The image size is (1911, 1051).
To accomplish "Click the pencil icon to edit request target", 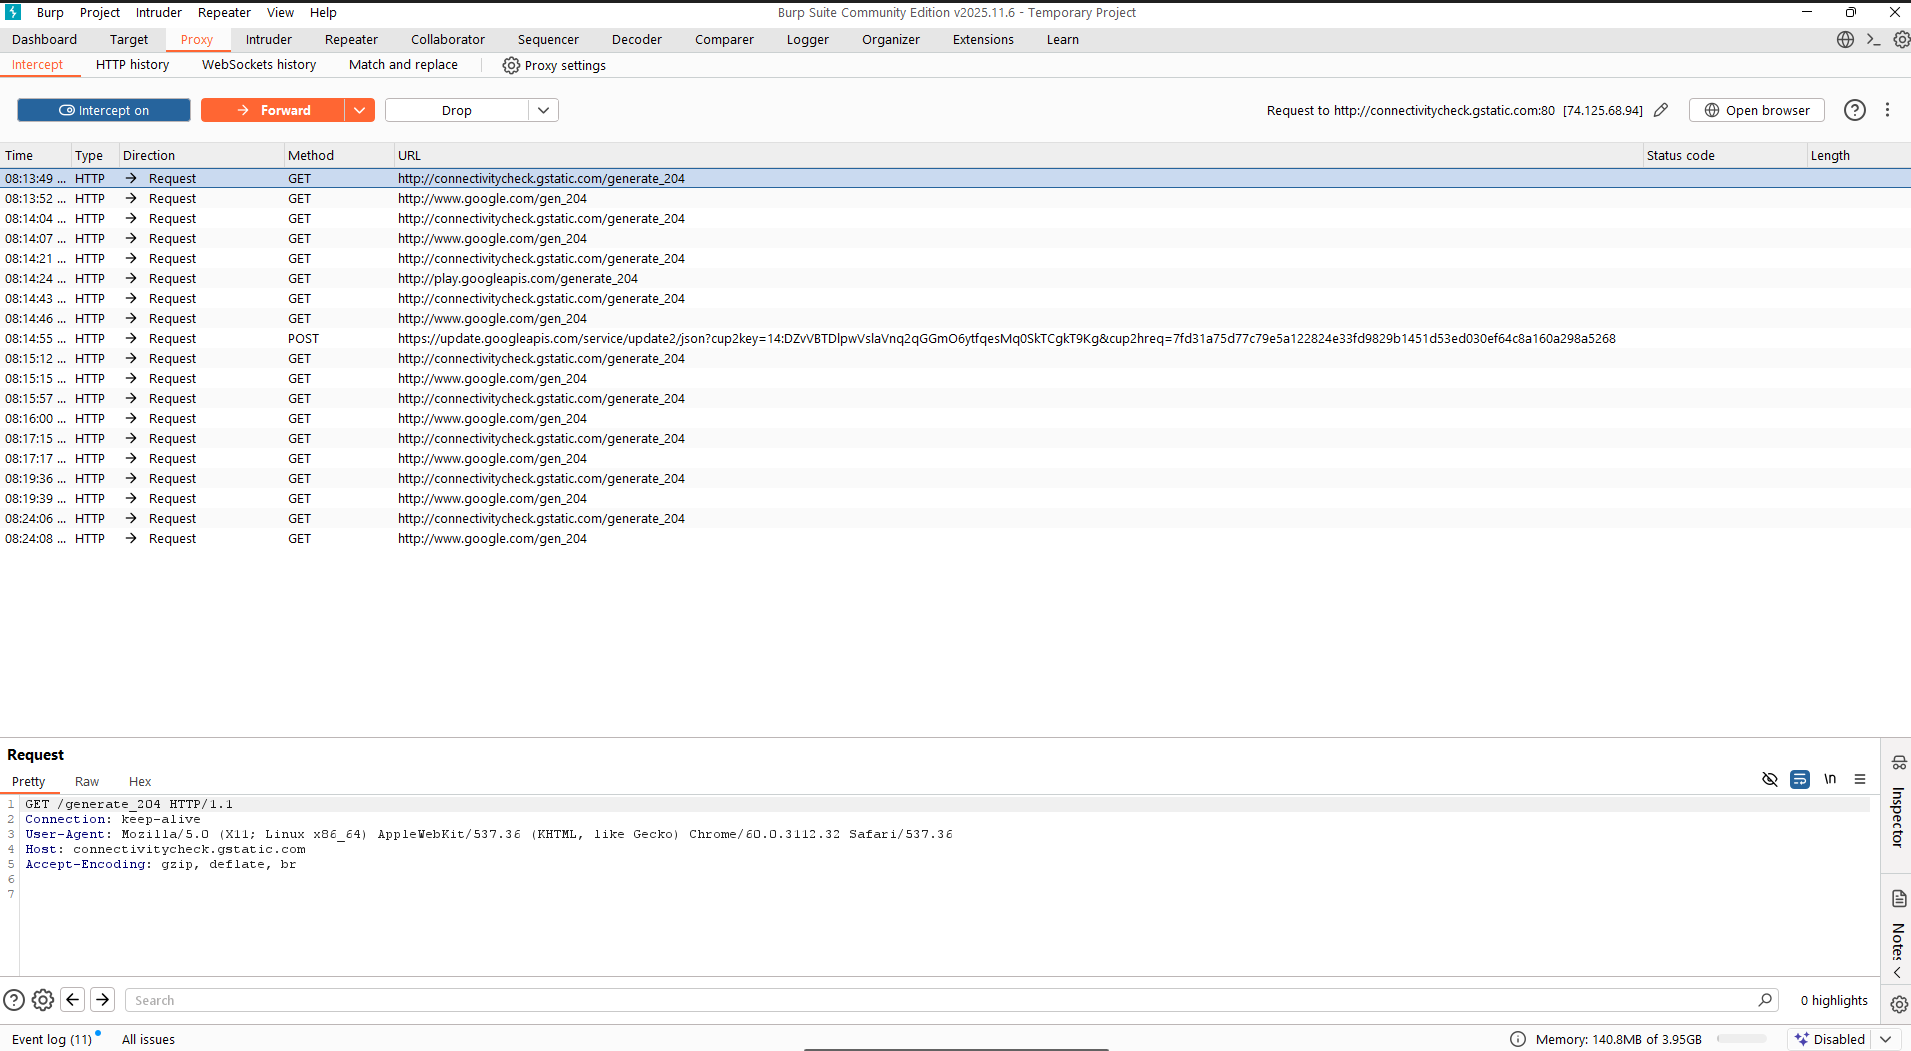I will pos(1661,110).
